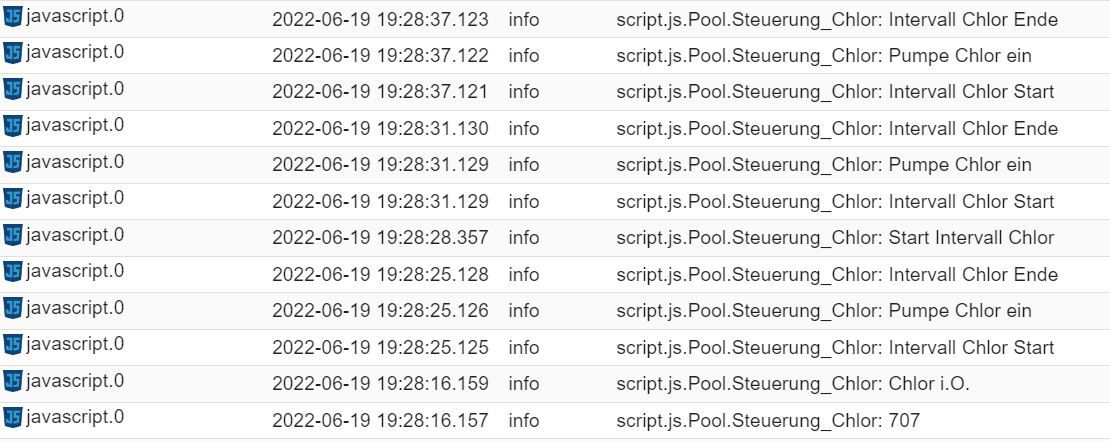Click the timestamp 2022-06-19 19:28:25.126
This screenshot has height=441, width=1110.
point(380,311)
